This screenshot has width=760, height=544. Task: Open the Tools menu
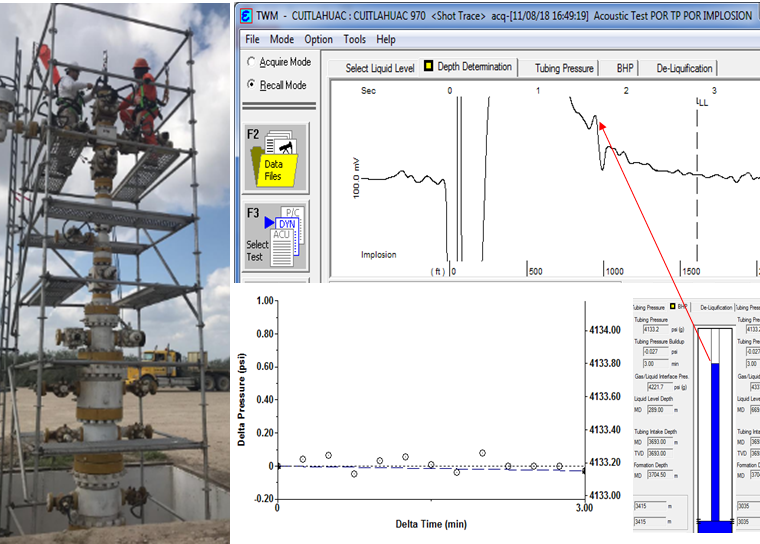(x=355, y=39)
